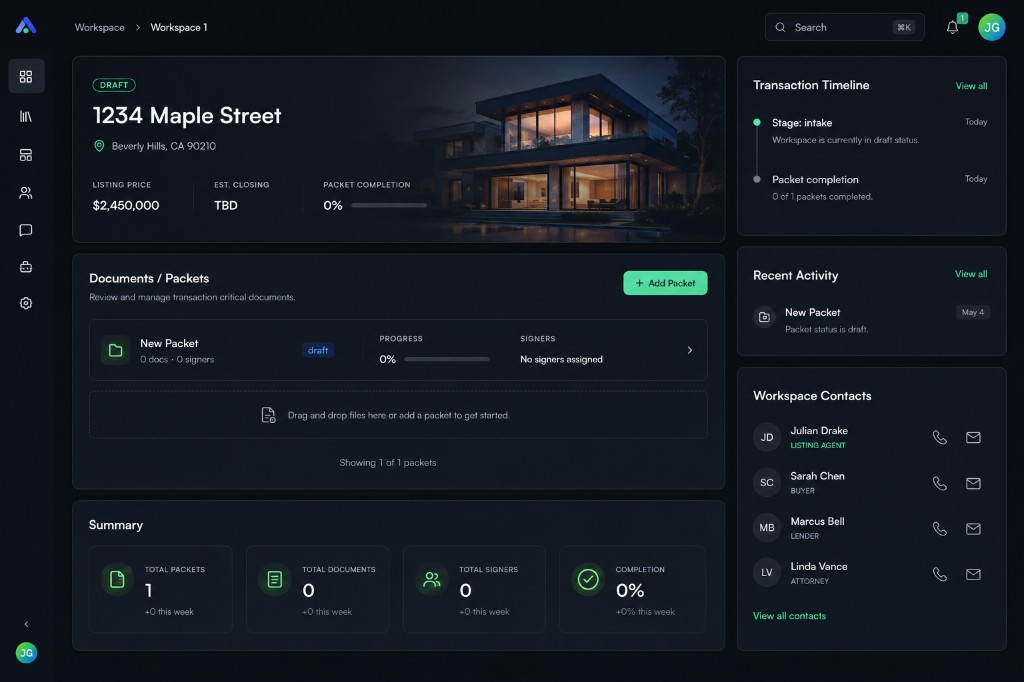Click 'Showing 1 of 1 packets' text
This screenshot has width=1024, height=682.
388,463
